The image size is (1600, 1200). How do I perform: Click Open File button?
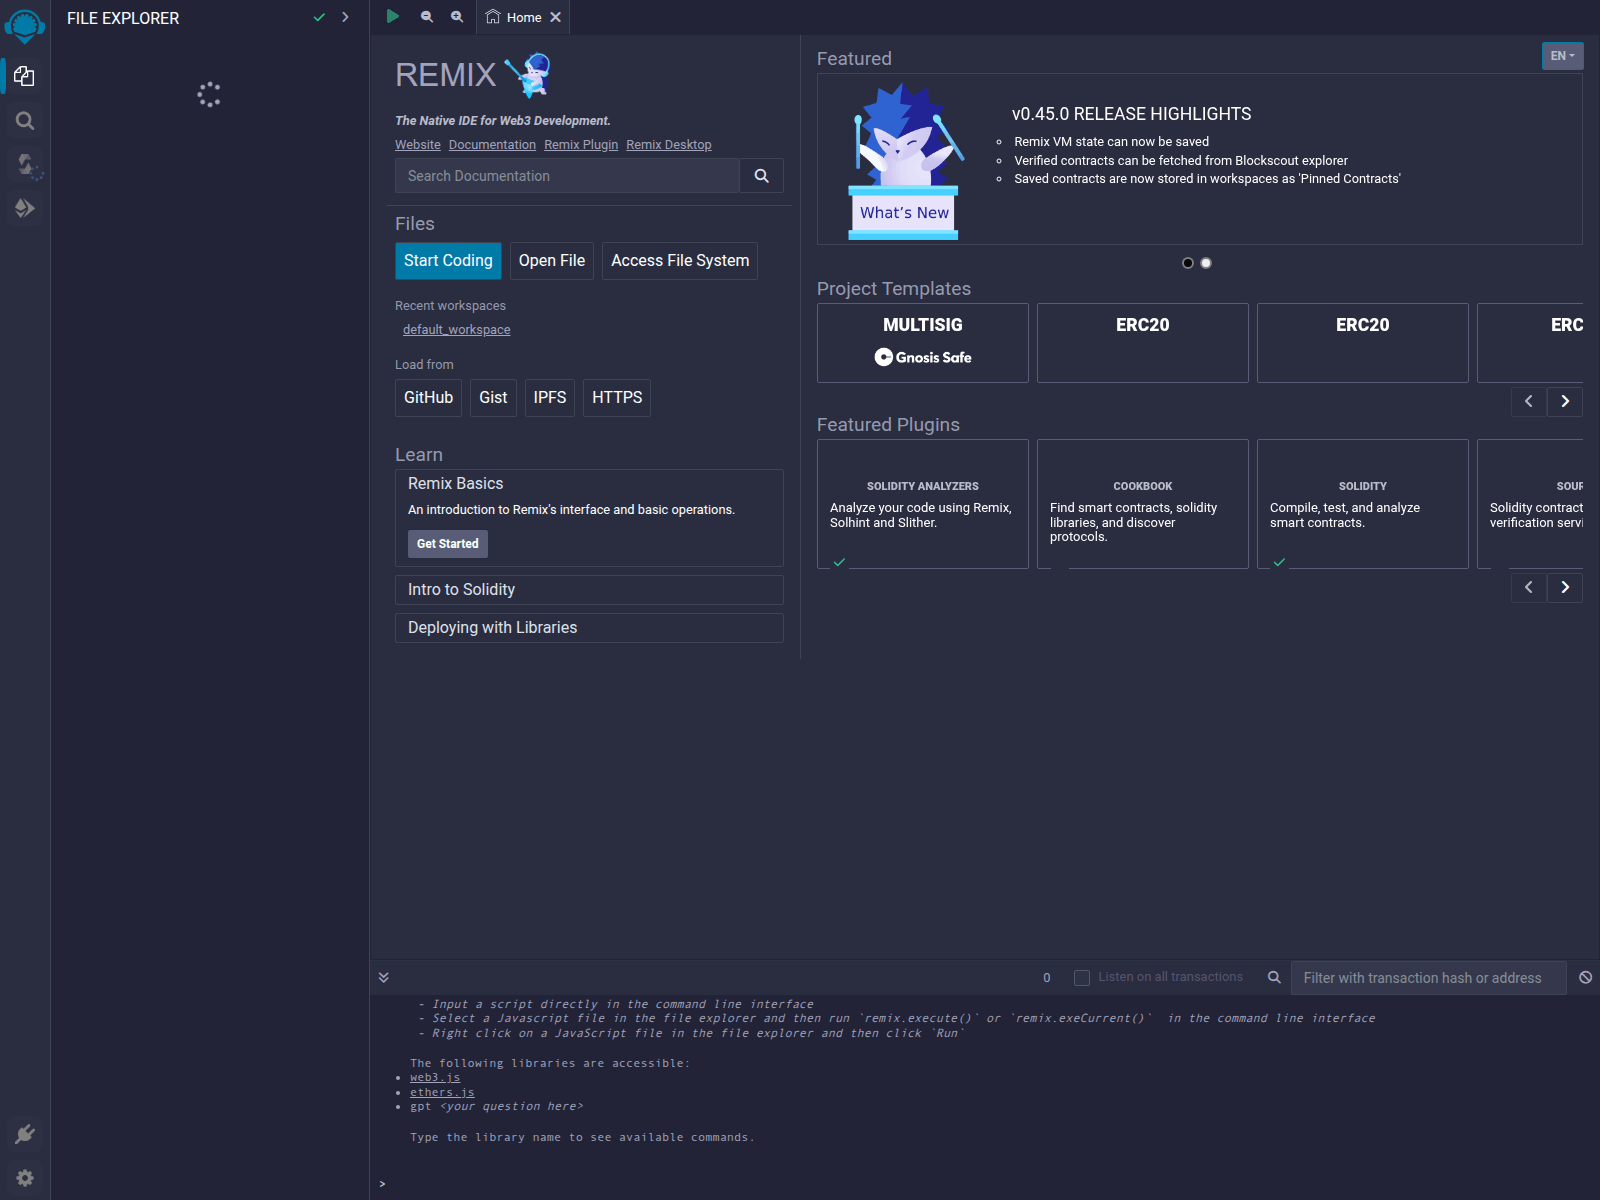click(x=552, y=261)
